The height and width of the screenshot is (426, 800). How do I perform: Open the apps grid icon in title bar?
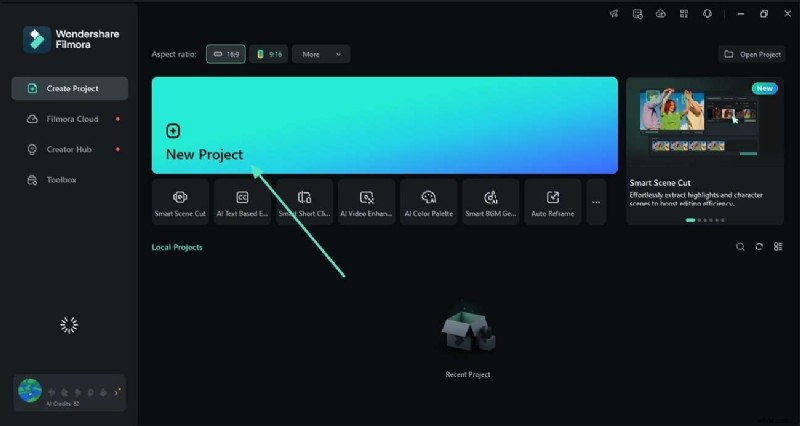tap(684, 14)
